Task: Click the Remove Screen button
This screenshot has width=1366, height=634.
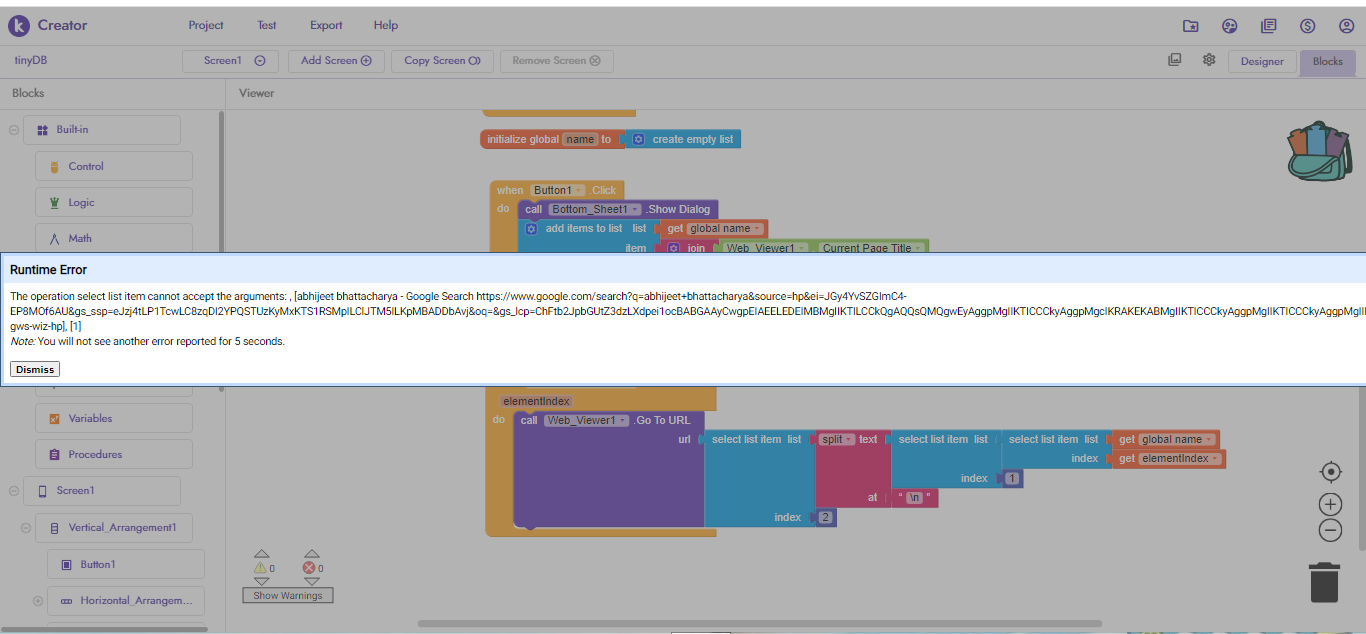Action: coord(556,61)
